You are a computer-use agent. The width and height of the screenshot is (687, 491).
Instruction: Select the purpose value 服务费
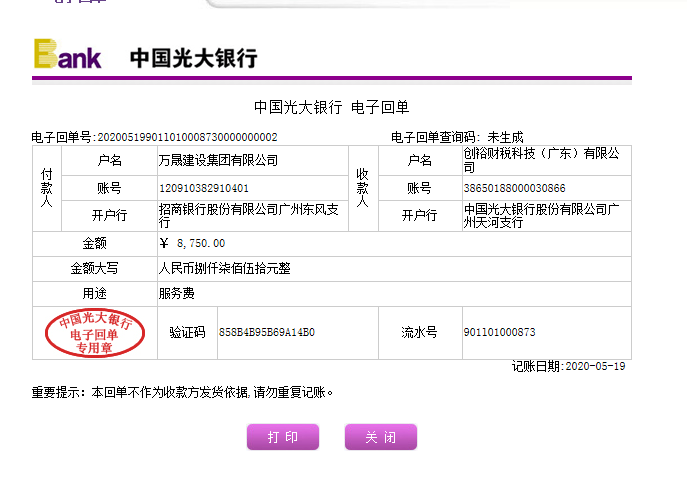click(177, 293)
